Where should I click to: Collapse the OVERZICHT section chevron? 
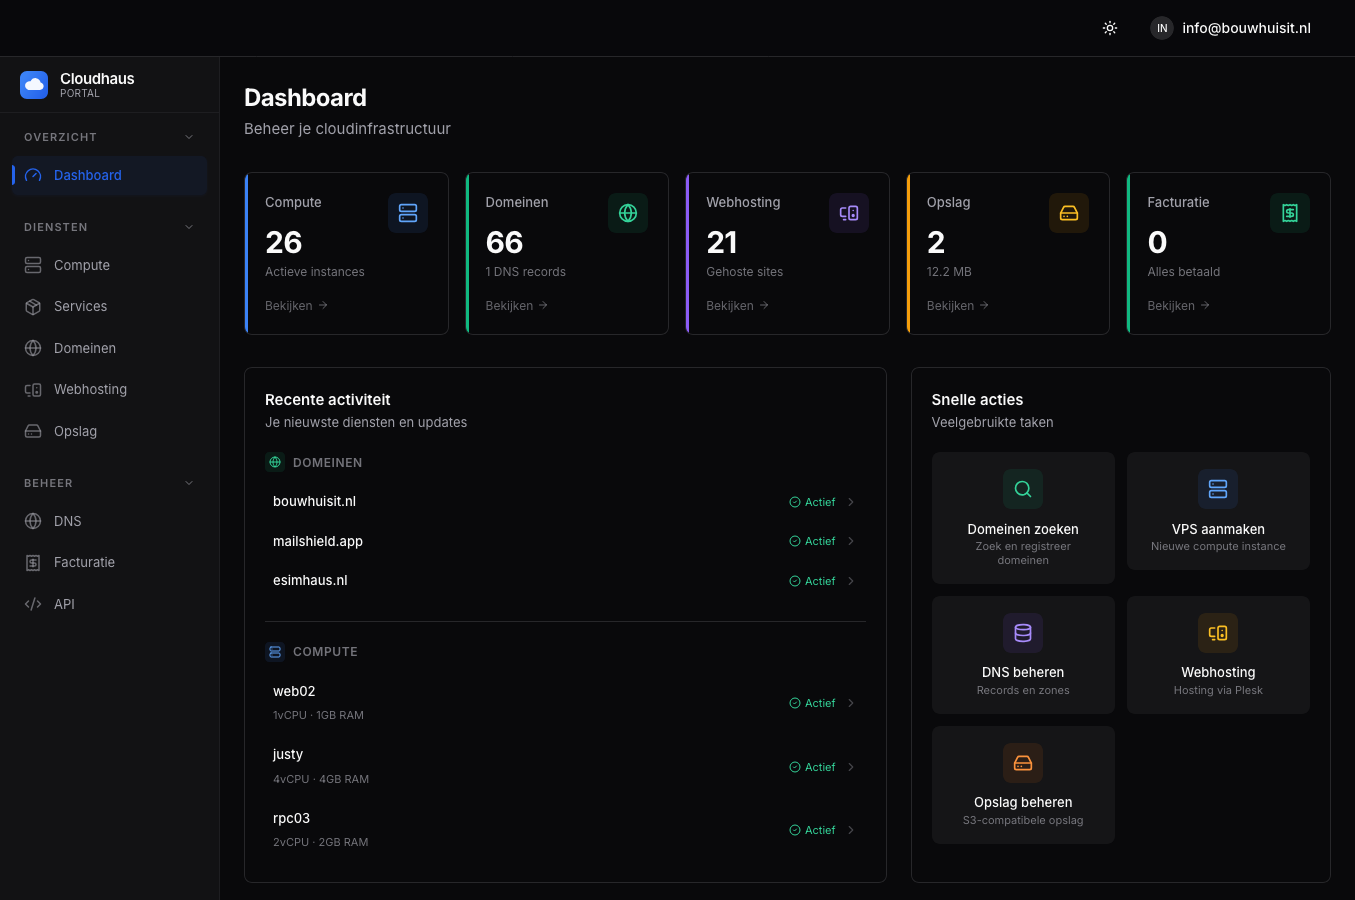coord(189,136)
